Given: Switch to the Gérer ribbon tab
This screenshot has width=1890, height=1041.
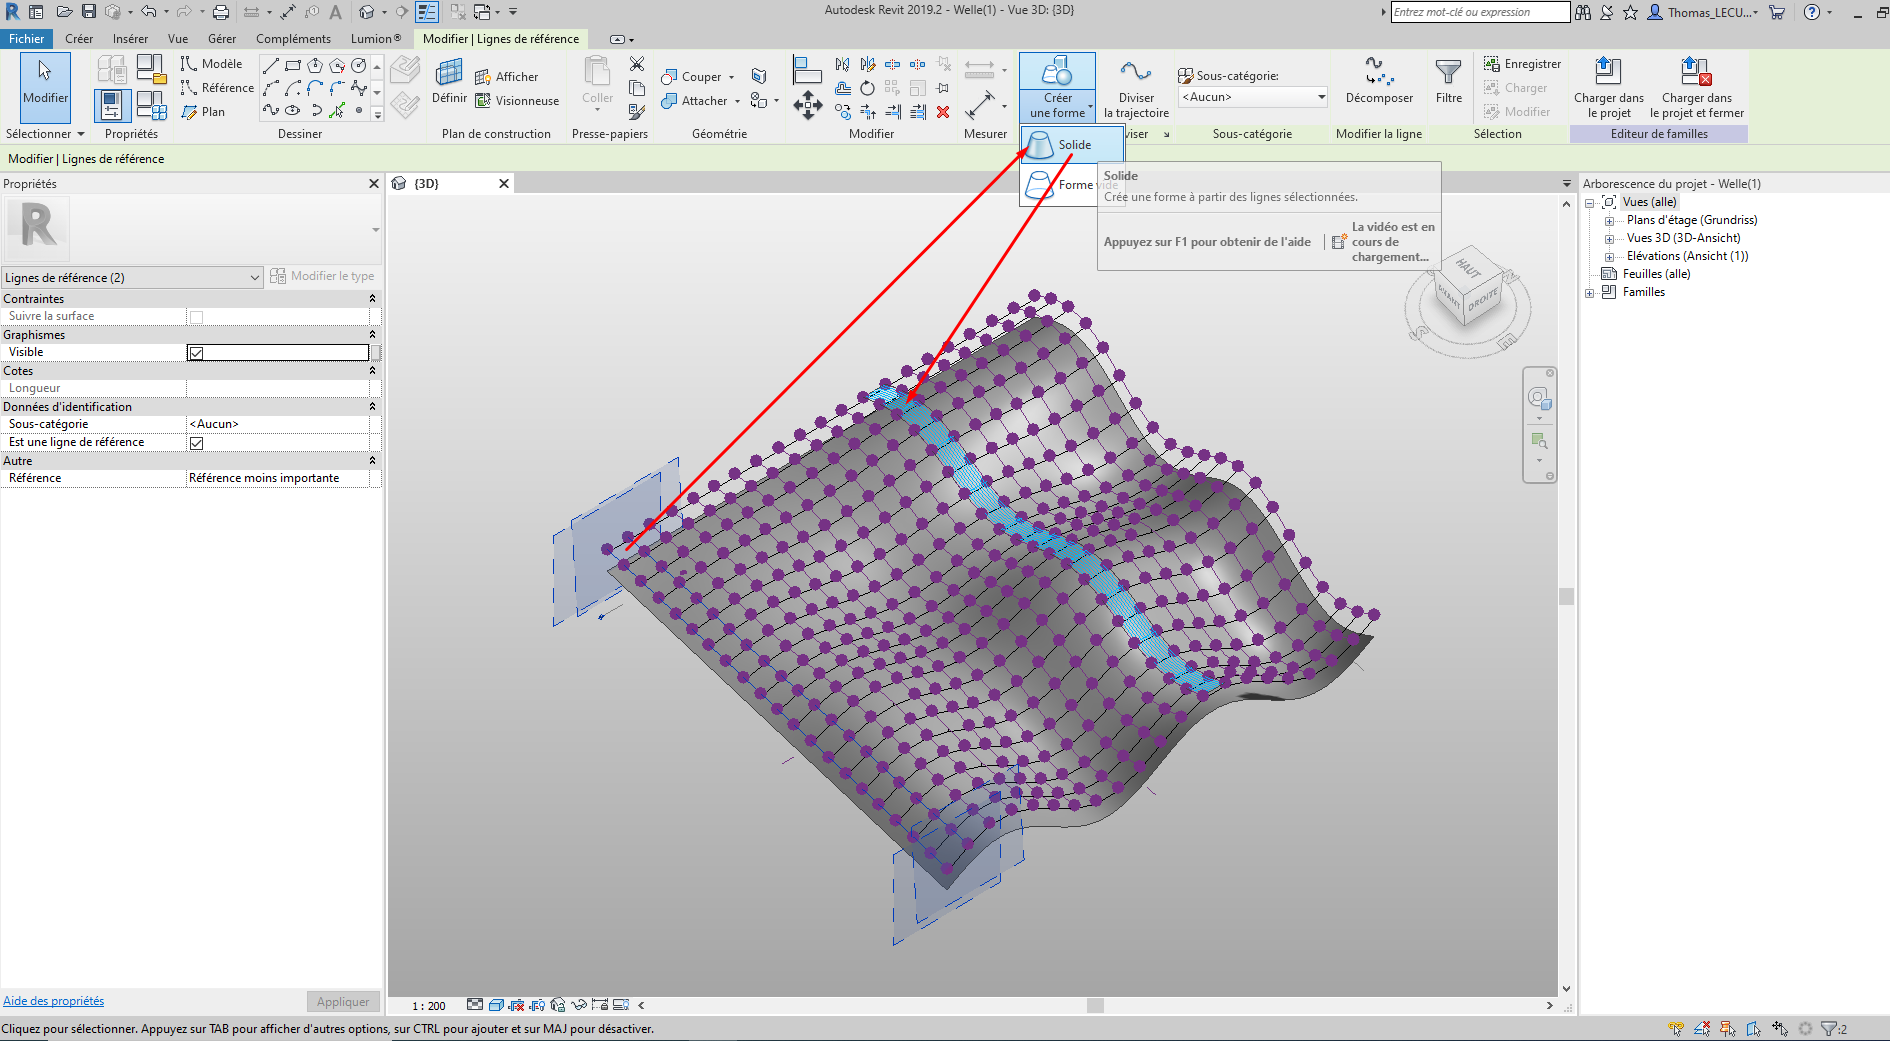Looking at the screenshot, I should pos(222,39).
